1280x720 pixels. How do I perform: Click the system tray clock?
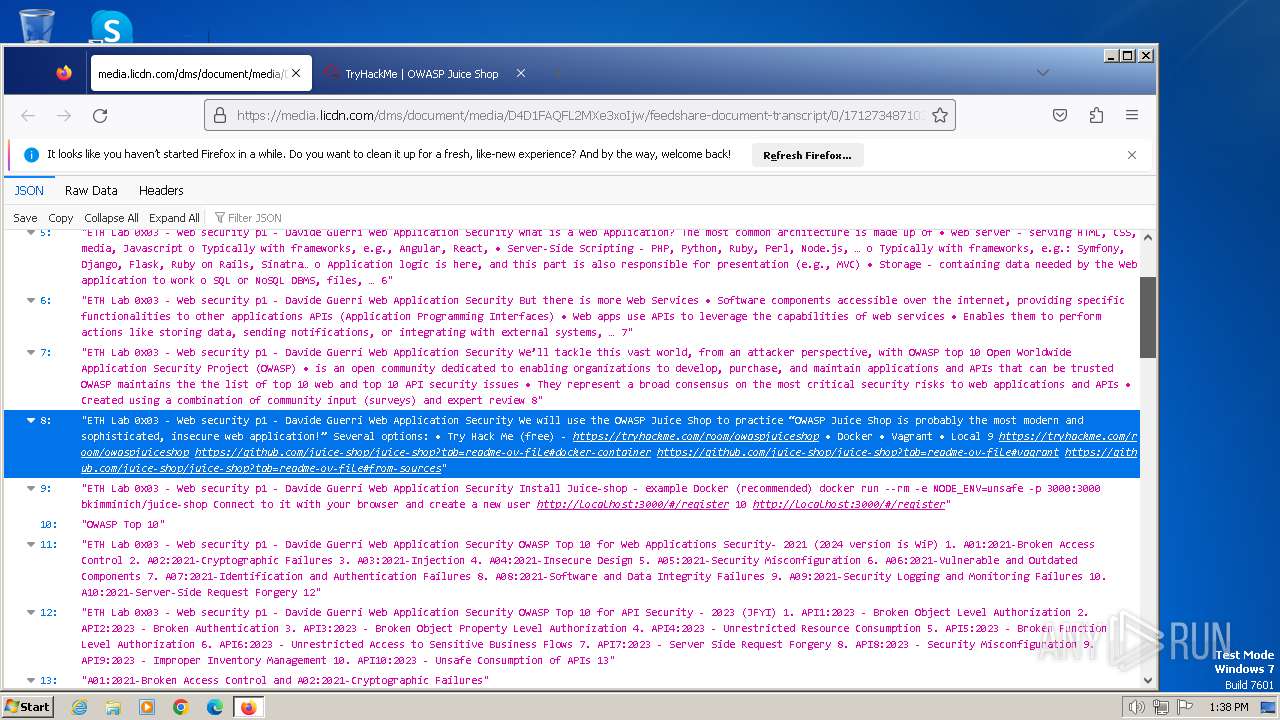1228,707
